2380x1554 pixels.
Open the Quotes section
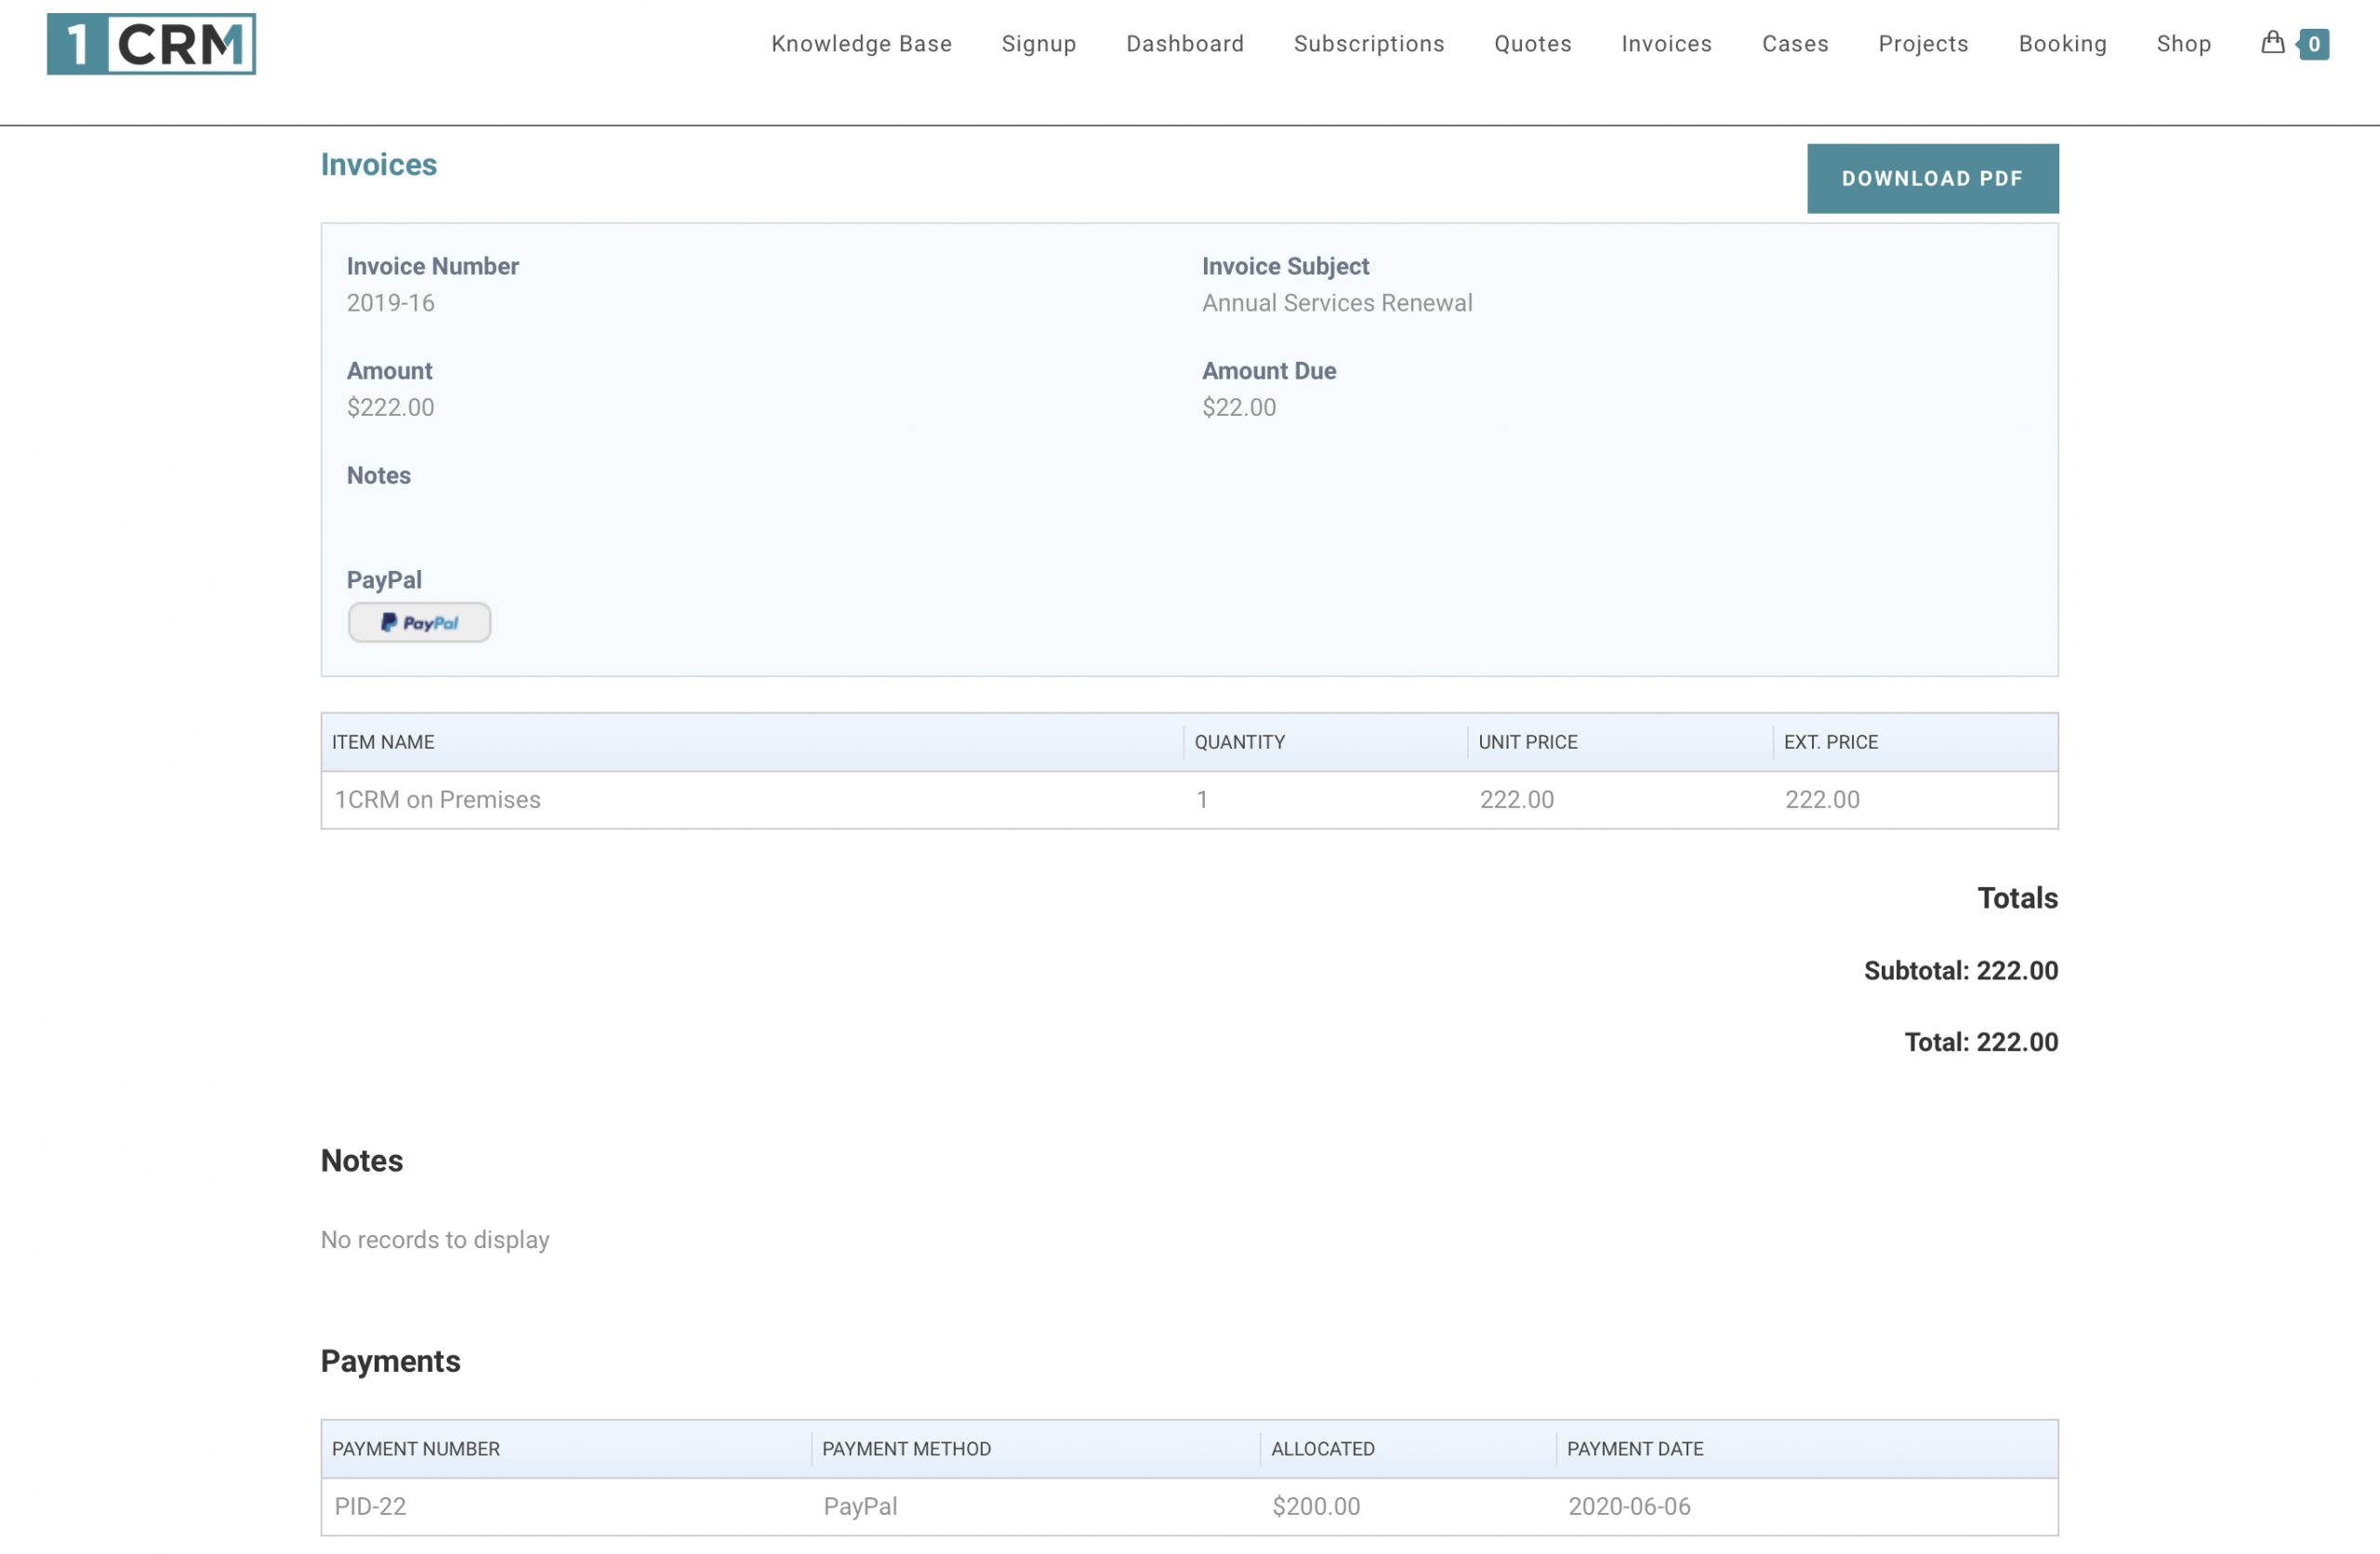point(1533,44)
